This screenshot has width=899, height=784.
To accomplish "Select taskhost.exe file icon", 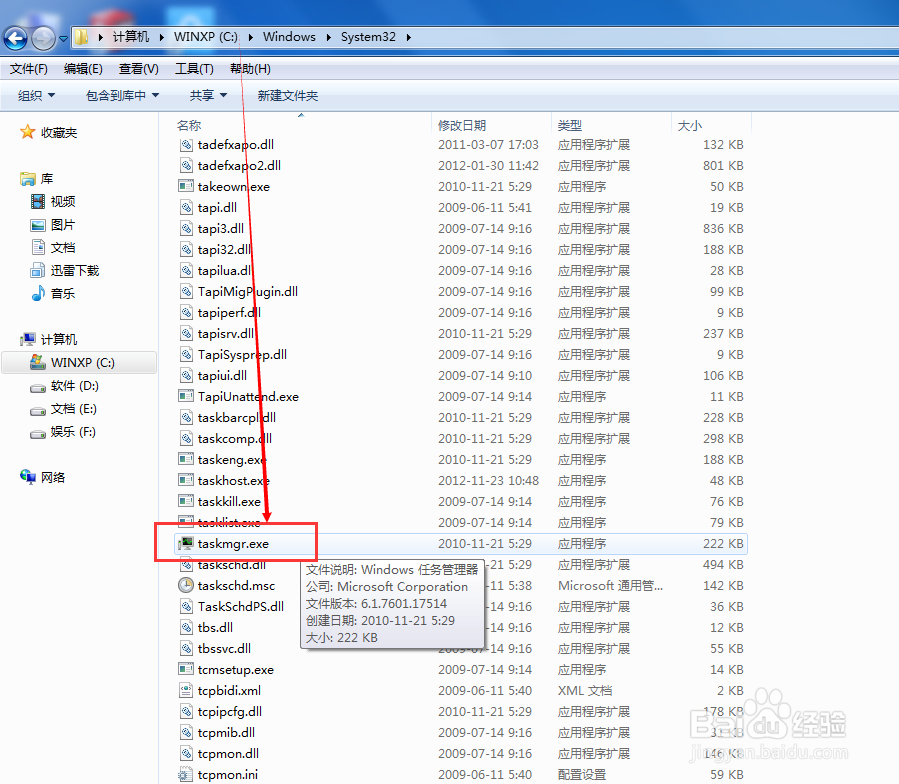I will pyautogui.click(x=186, y=481).
